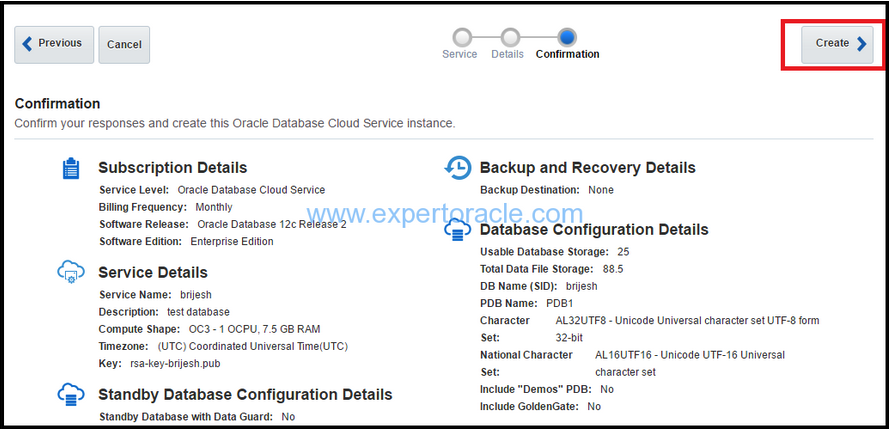Click the Service Details cloud gear icon
The image size is (889, 430).
[x=71, y=273]
